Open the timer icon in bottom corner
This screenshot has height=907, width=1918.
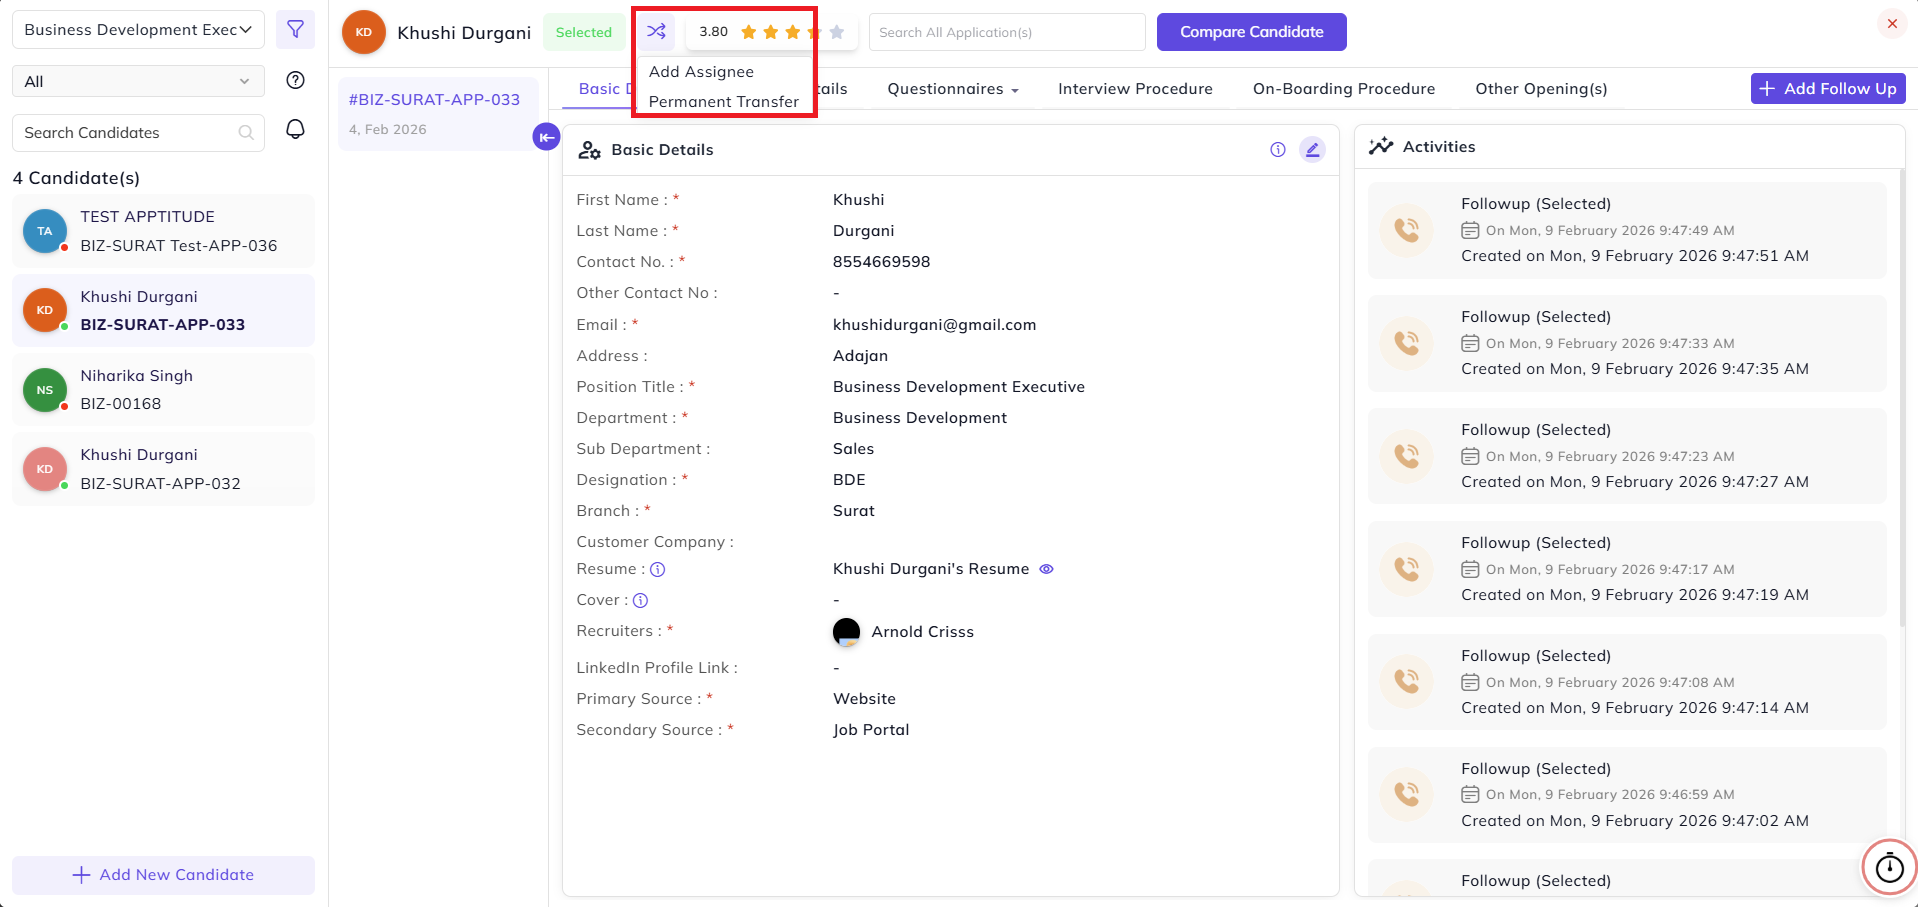click(1889, 867)
